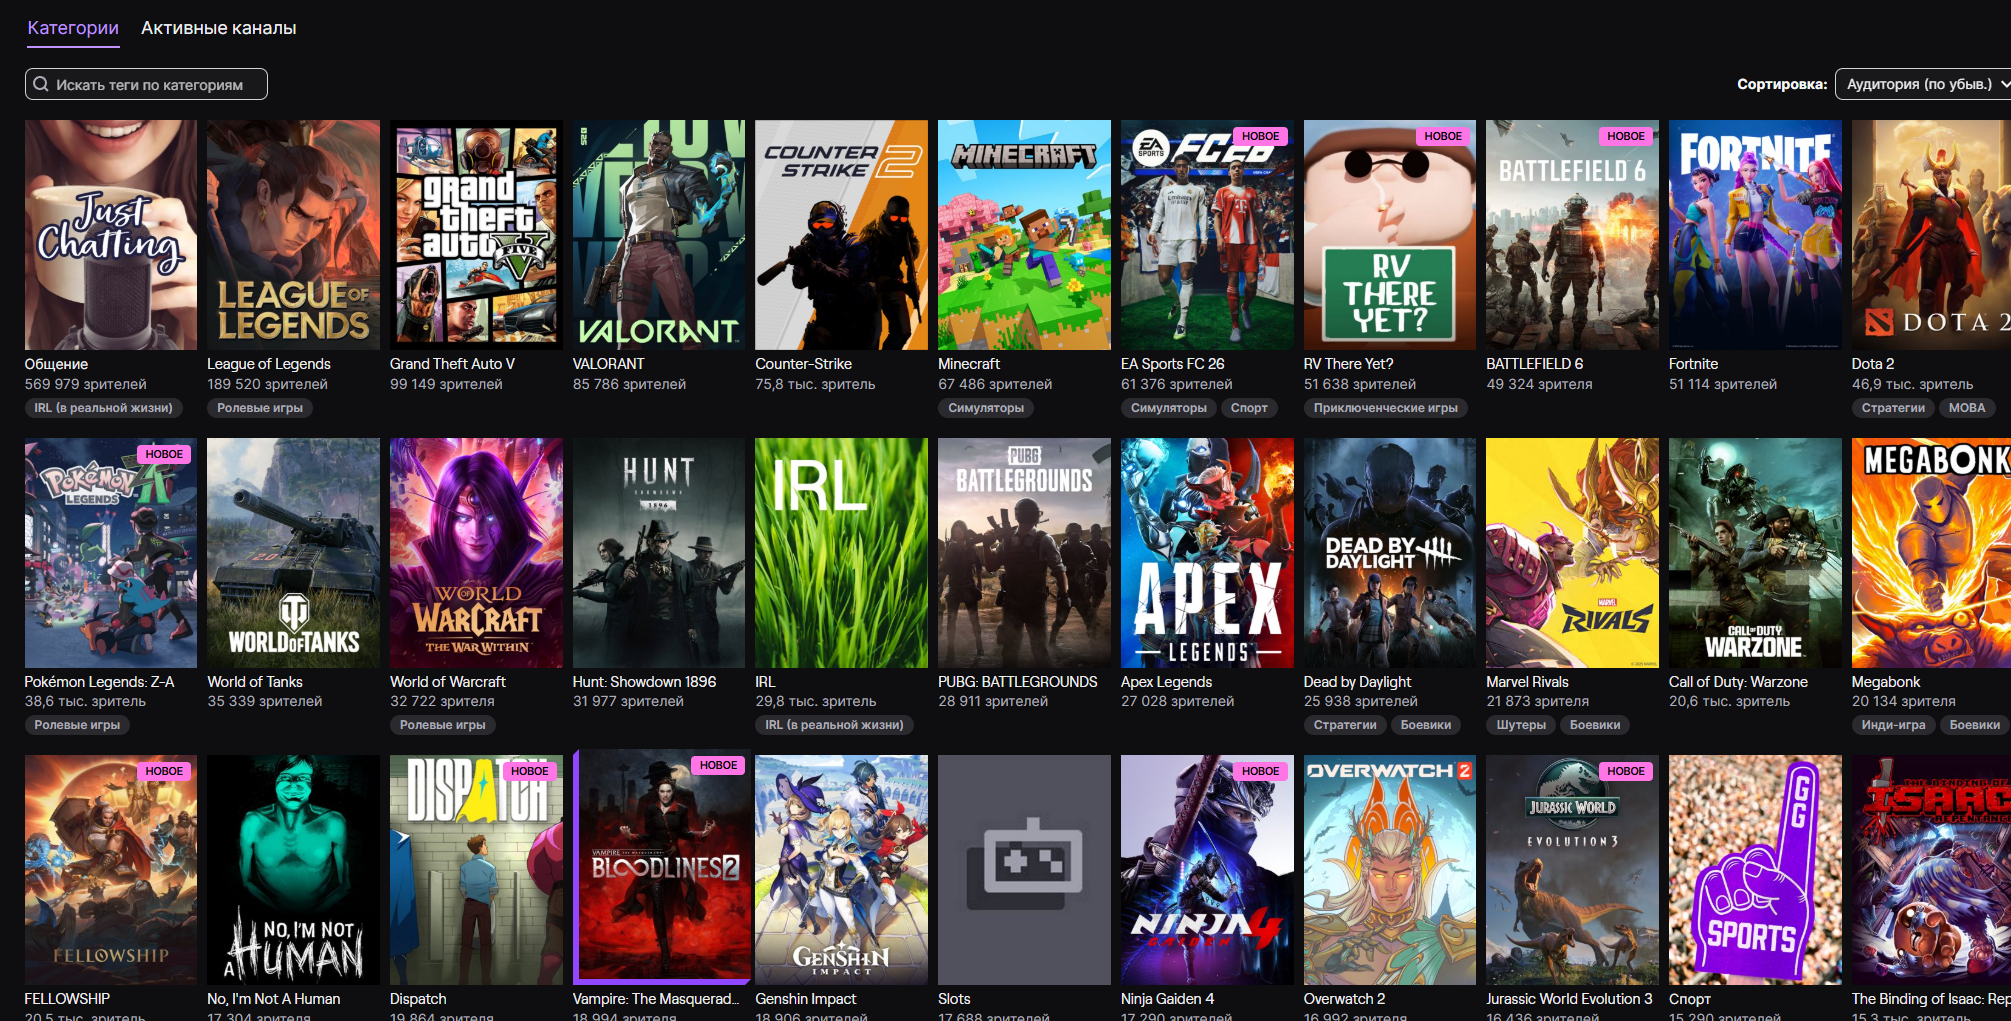Click Ролевые игры tag under League of Legends
Viewport: 2011px width, 1021px height.
[x=260, y=408]
